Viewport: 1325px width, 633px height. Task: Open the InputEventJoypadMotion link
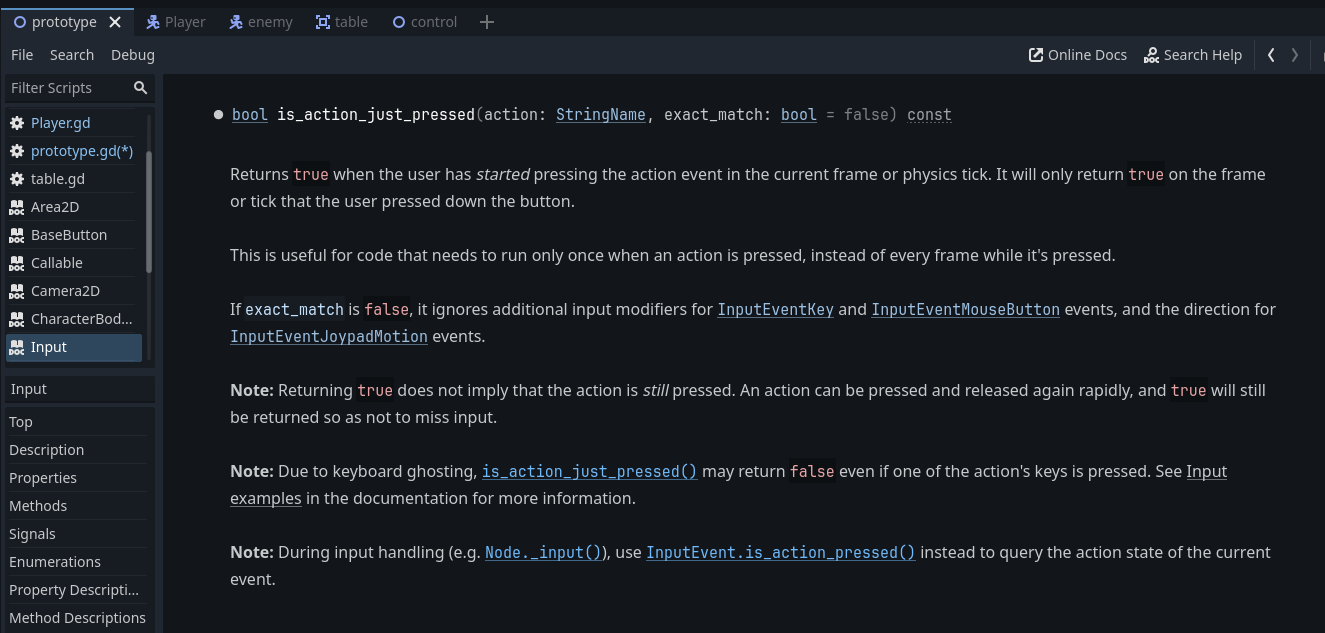[329, 337]
